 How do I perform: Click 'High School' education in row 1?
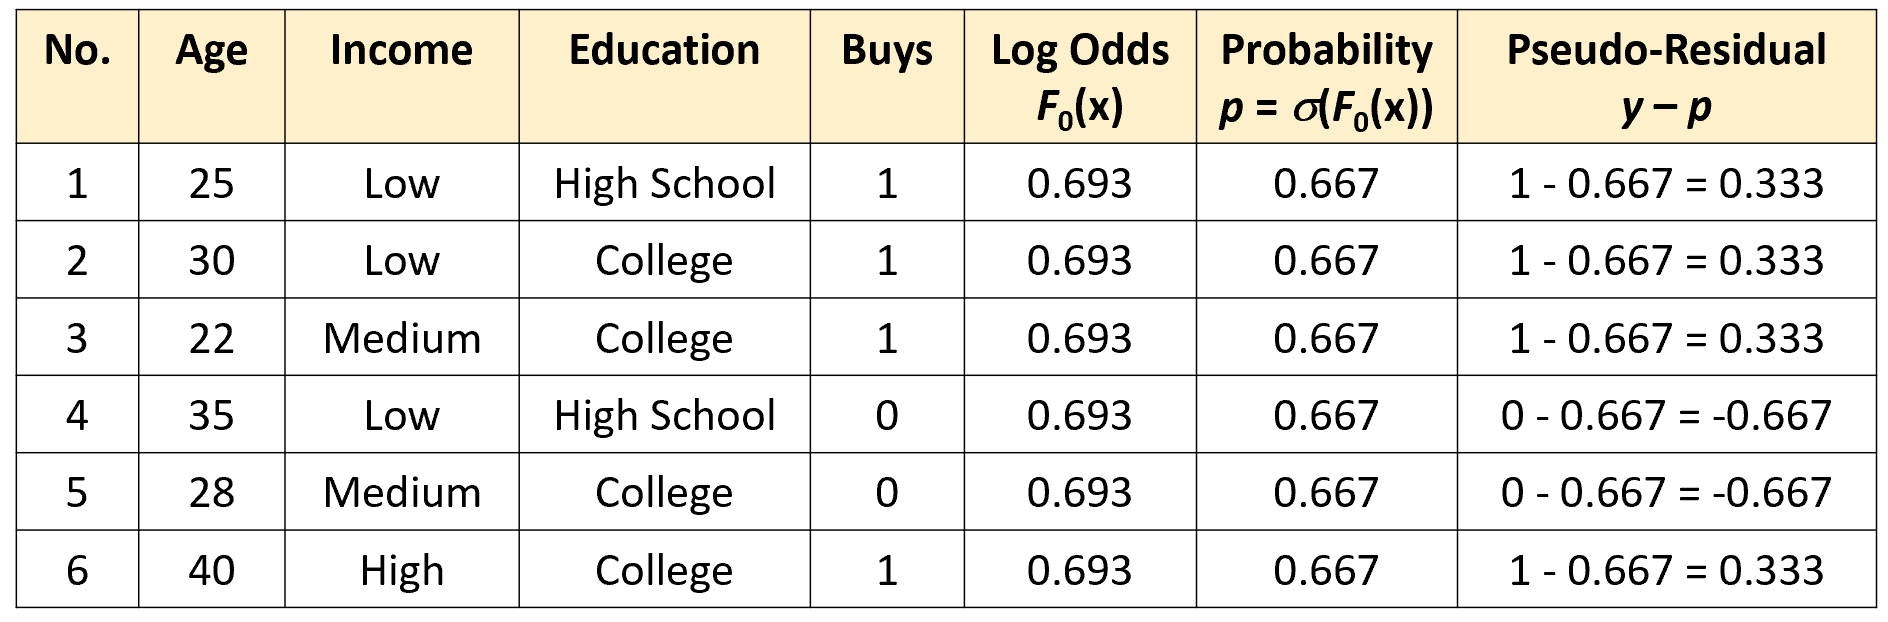(x=664, y=183)
